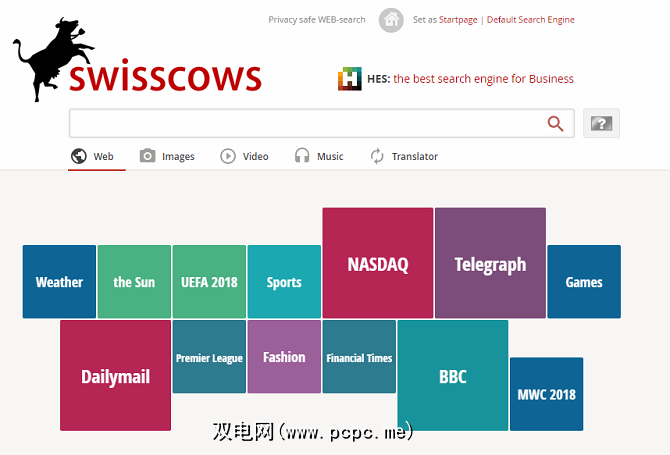This screenshot has width=670, height=455.
Task: Click the grey home icon
Action: click(391, 20)
